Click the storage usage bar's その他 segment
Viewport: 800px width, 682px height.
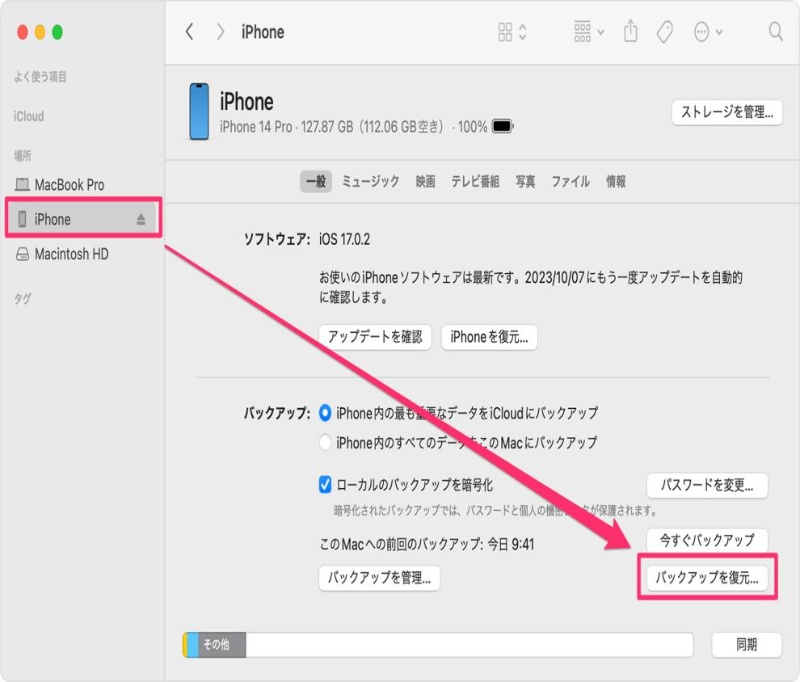[x=216, y=645]
